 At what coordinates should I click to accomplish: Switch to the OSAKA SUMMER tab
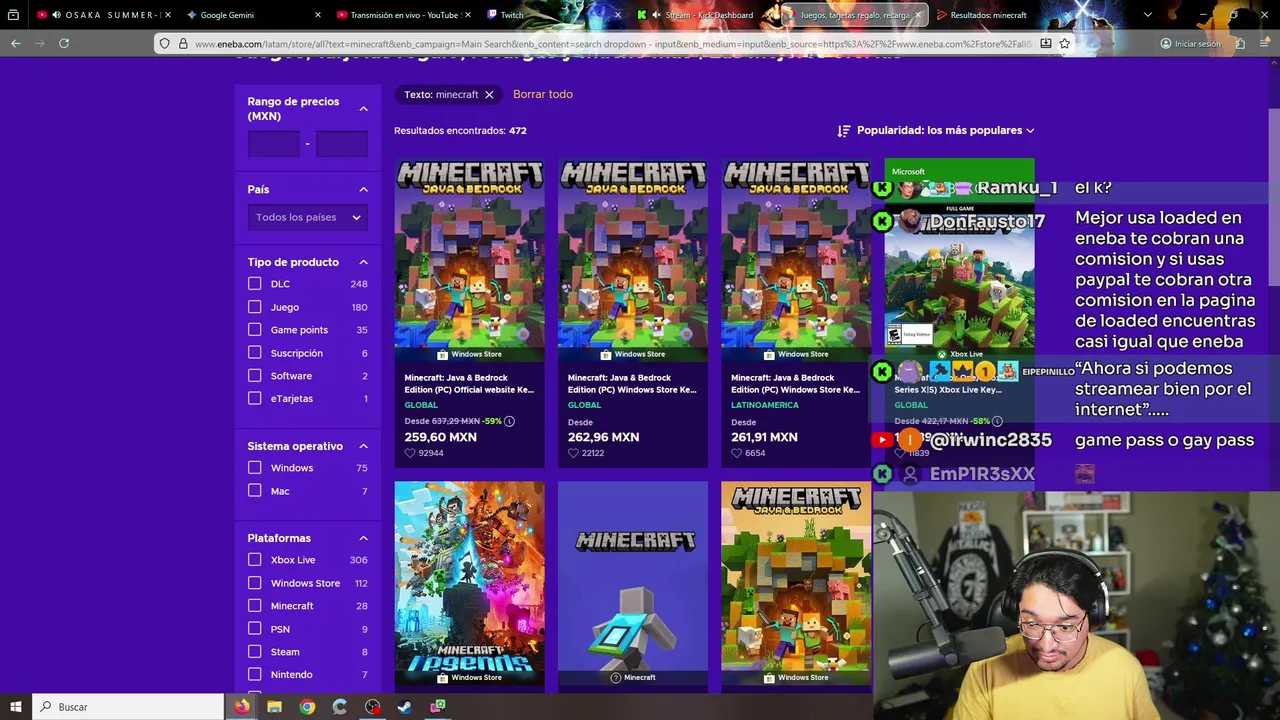click(x=103, y=15)
